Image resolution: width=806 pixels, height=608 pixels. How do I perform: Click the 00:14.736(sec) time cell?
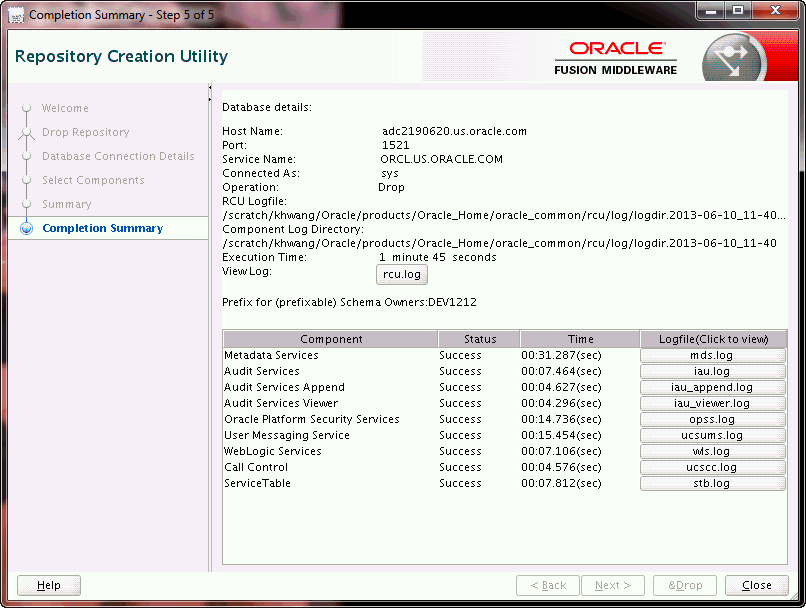pos(561,419)
